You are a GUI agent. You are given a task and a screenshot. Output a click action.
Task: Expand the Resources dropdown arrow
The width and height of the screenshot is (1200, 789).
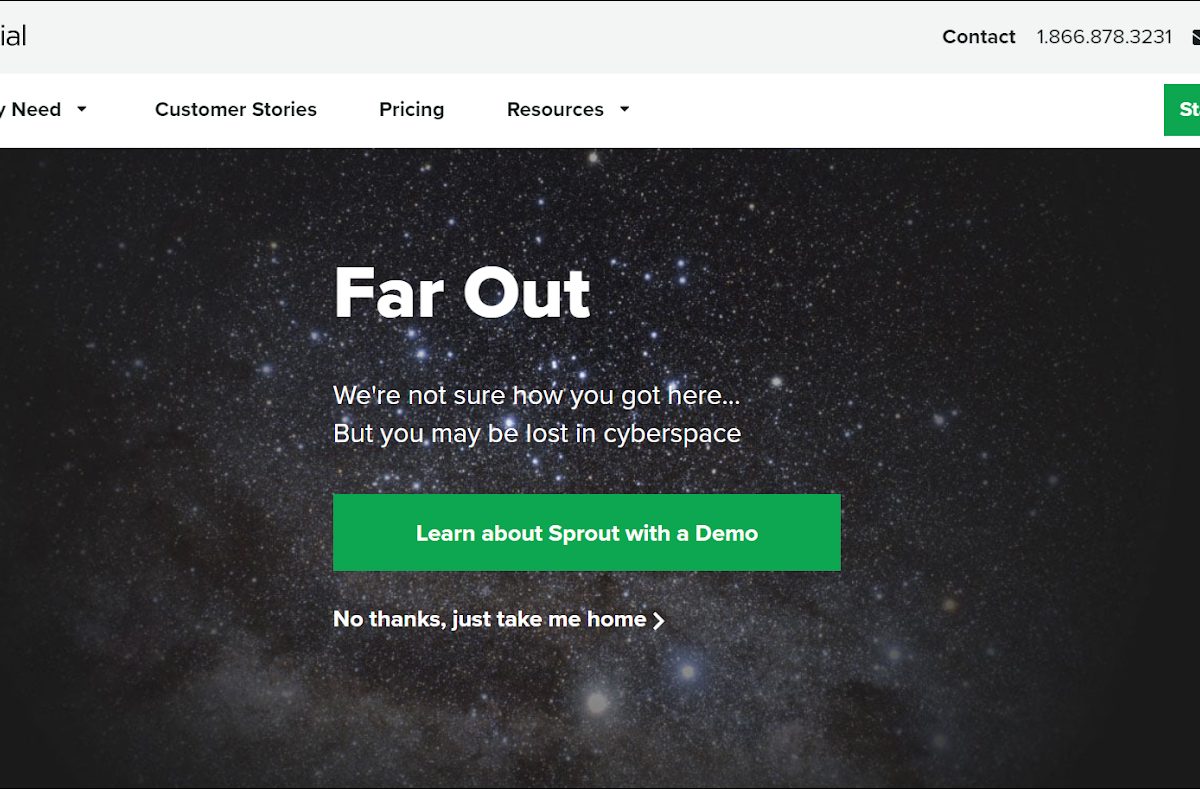pos(625,109)
